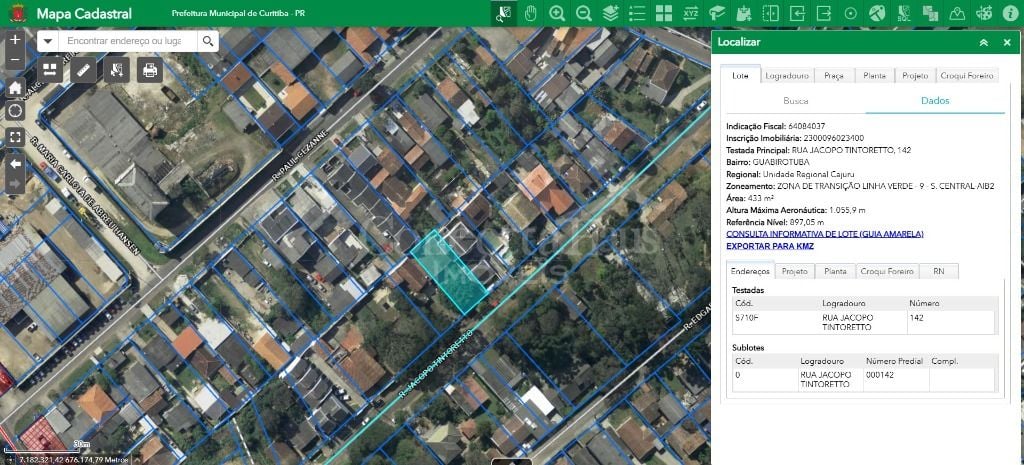Open the Busca sub-tab
This screenshot has height=465, width=1024.
[795, 101]
